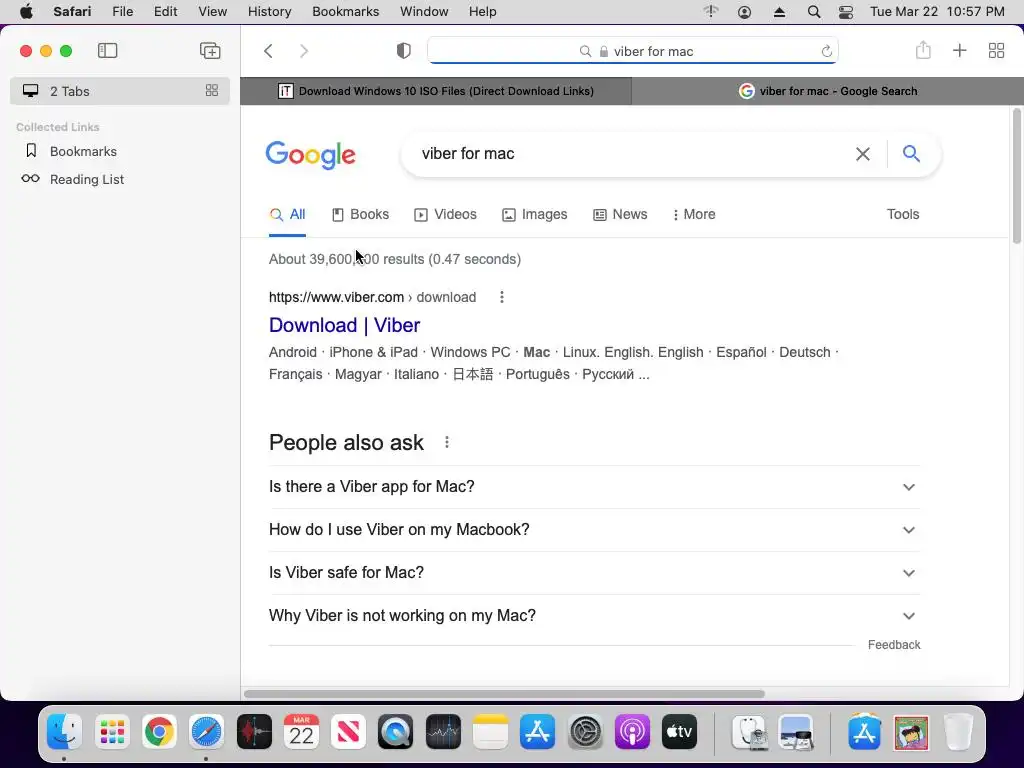The width and height of the screenshot is (1024, 768).
Task: Go forward with the forward arrow
Action: coord(304,51)
